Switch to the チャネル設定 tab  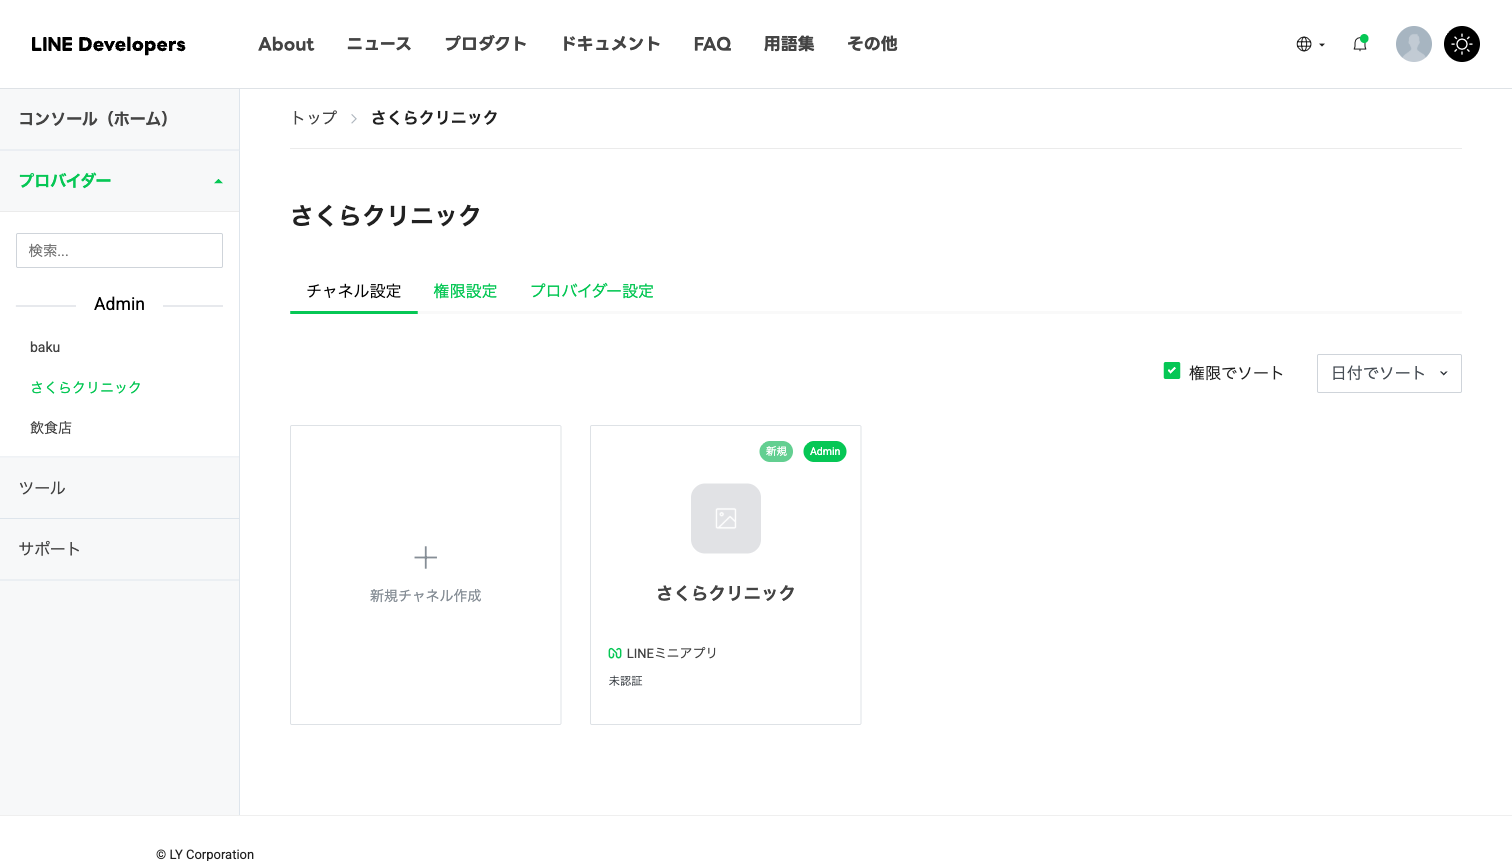(x=354, y=291)
